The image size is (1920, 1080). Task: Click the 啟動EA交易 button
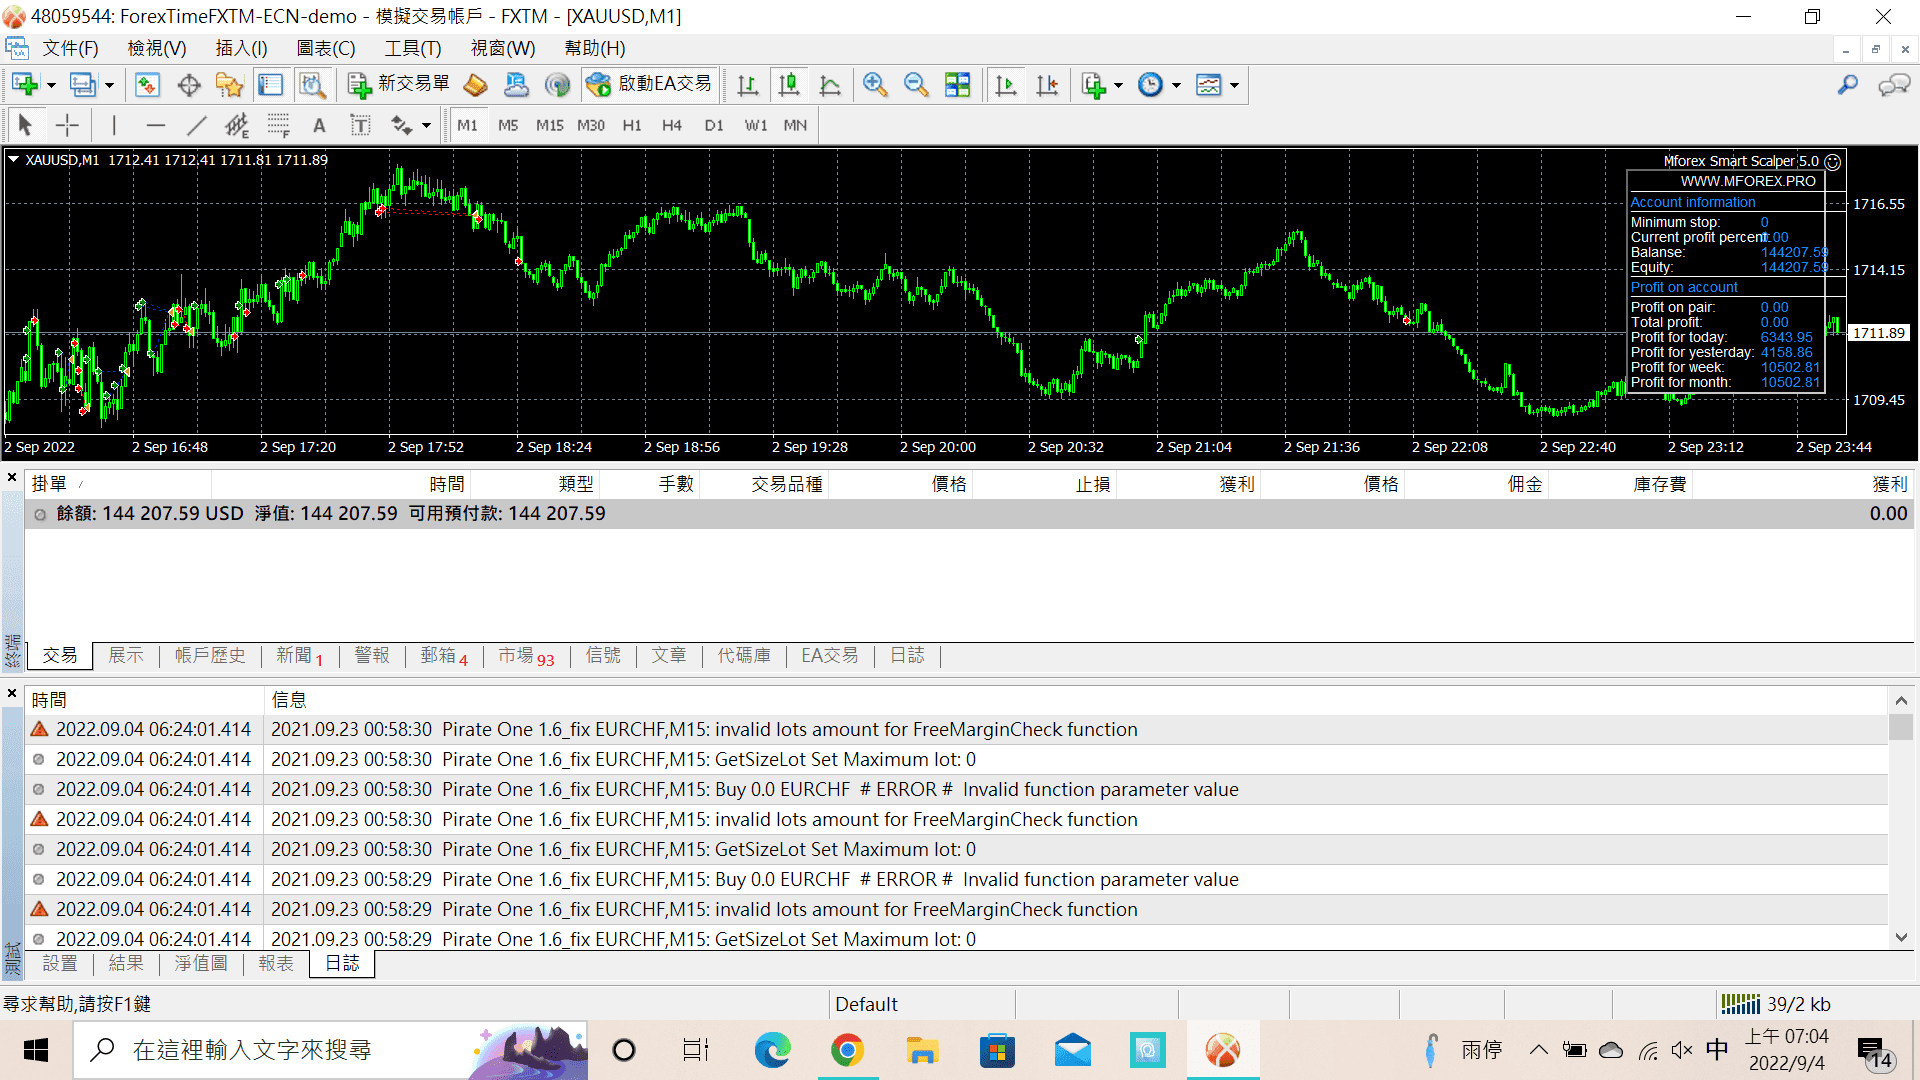pyautogui.click(x=650, y=85)
